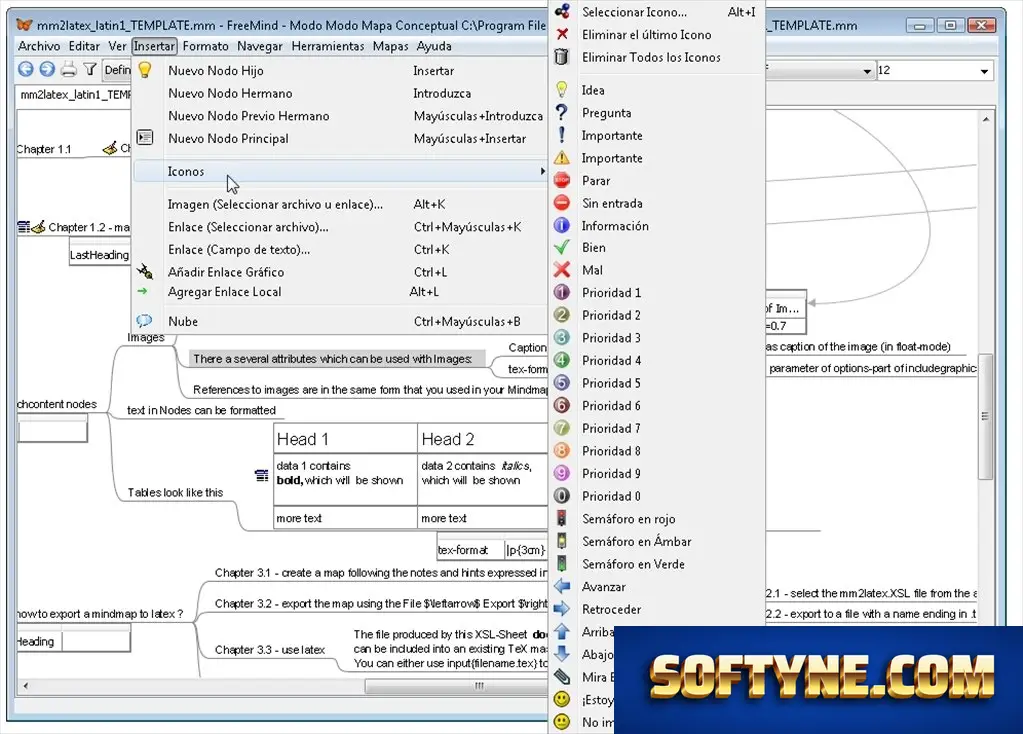Click the Idea lightbulb icon in submenu

coord(561,89)
